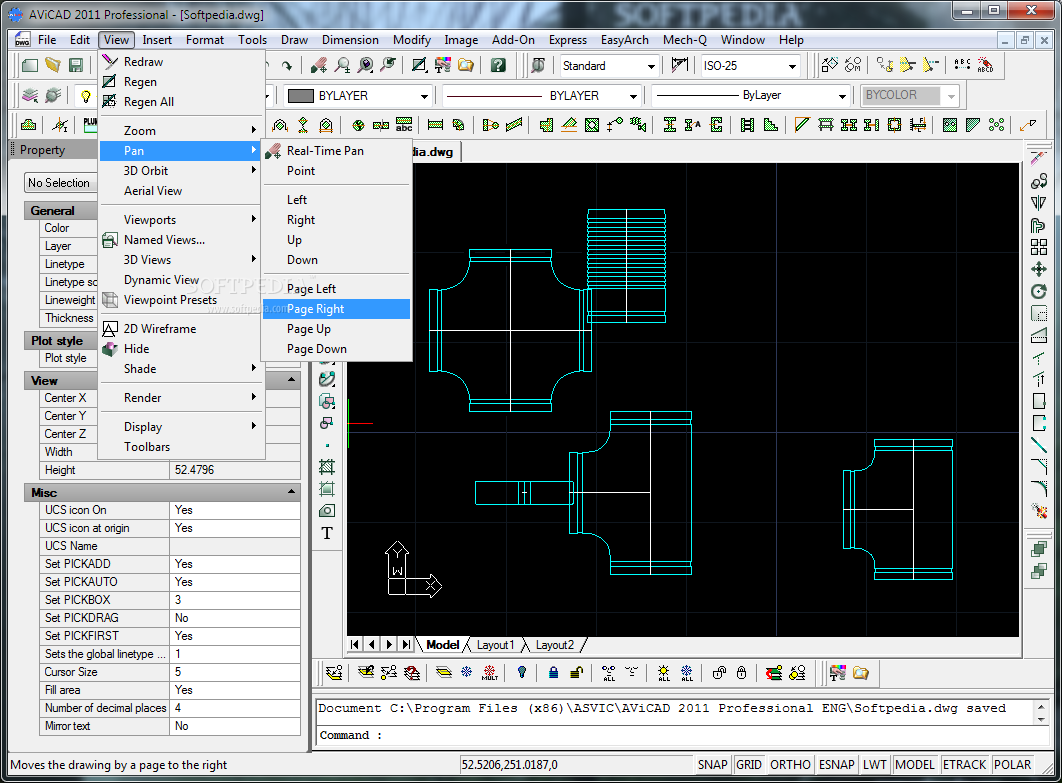Click the Redo arrow icon
This screenshot has width=1062, height=783.
pyautogui.click(x=287, y=65)
